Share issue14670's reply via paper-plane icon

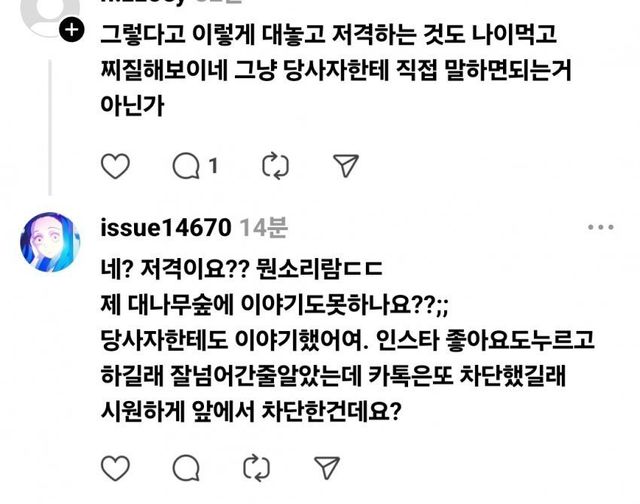pyautogui.click(x=327, y=468)
